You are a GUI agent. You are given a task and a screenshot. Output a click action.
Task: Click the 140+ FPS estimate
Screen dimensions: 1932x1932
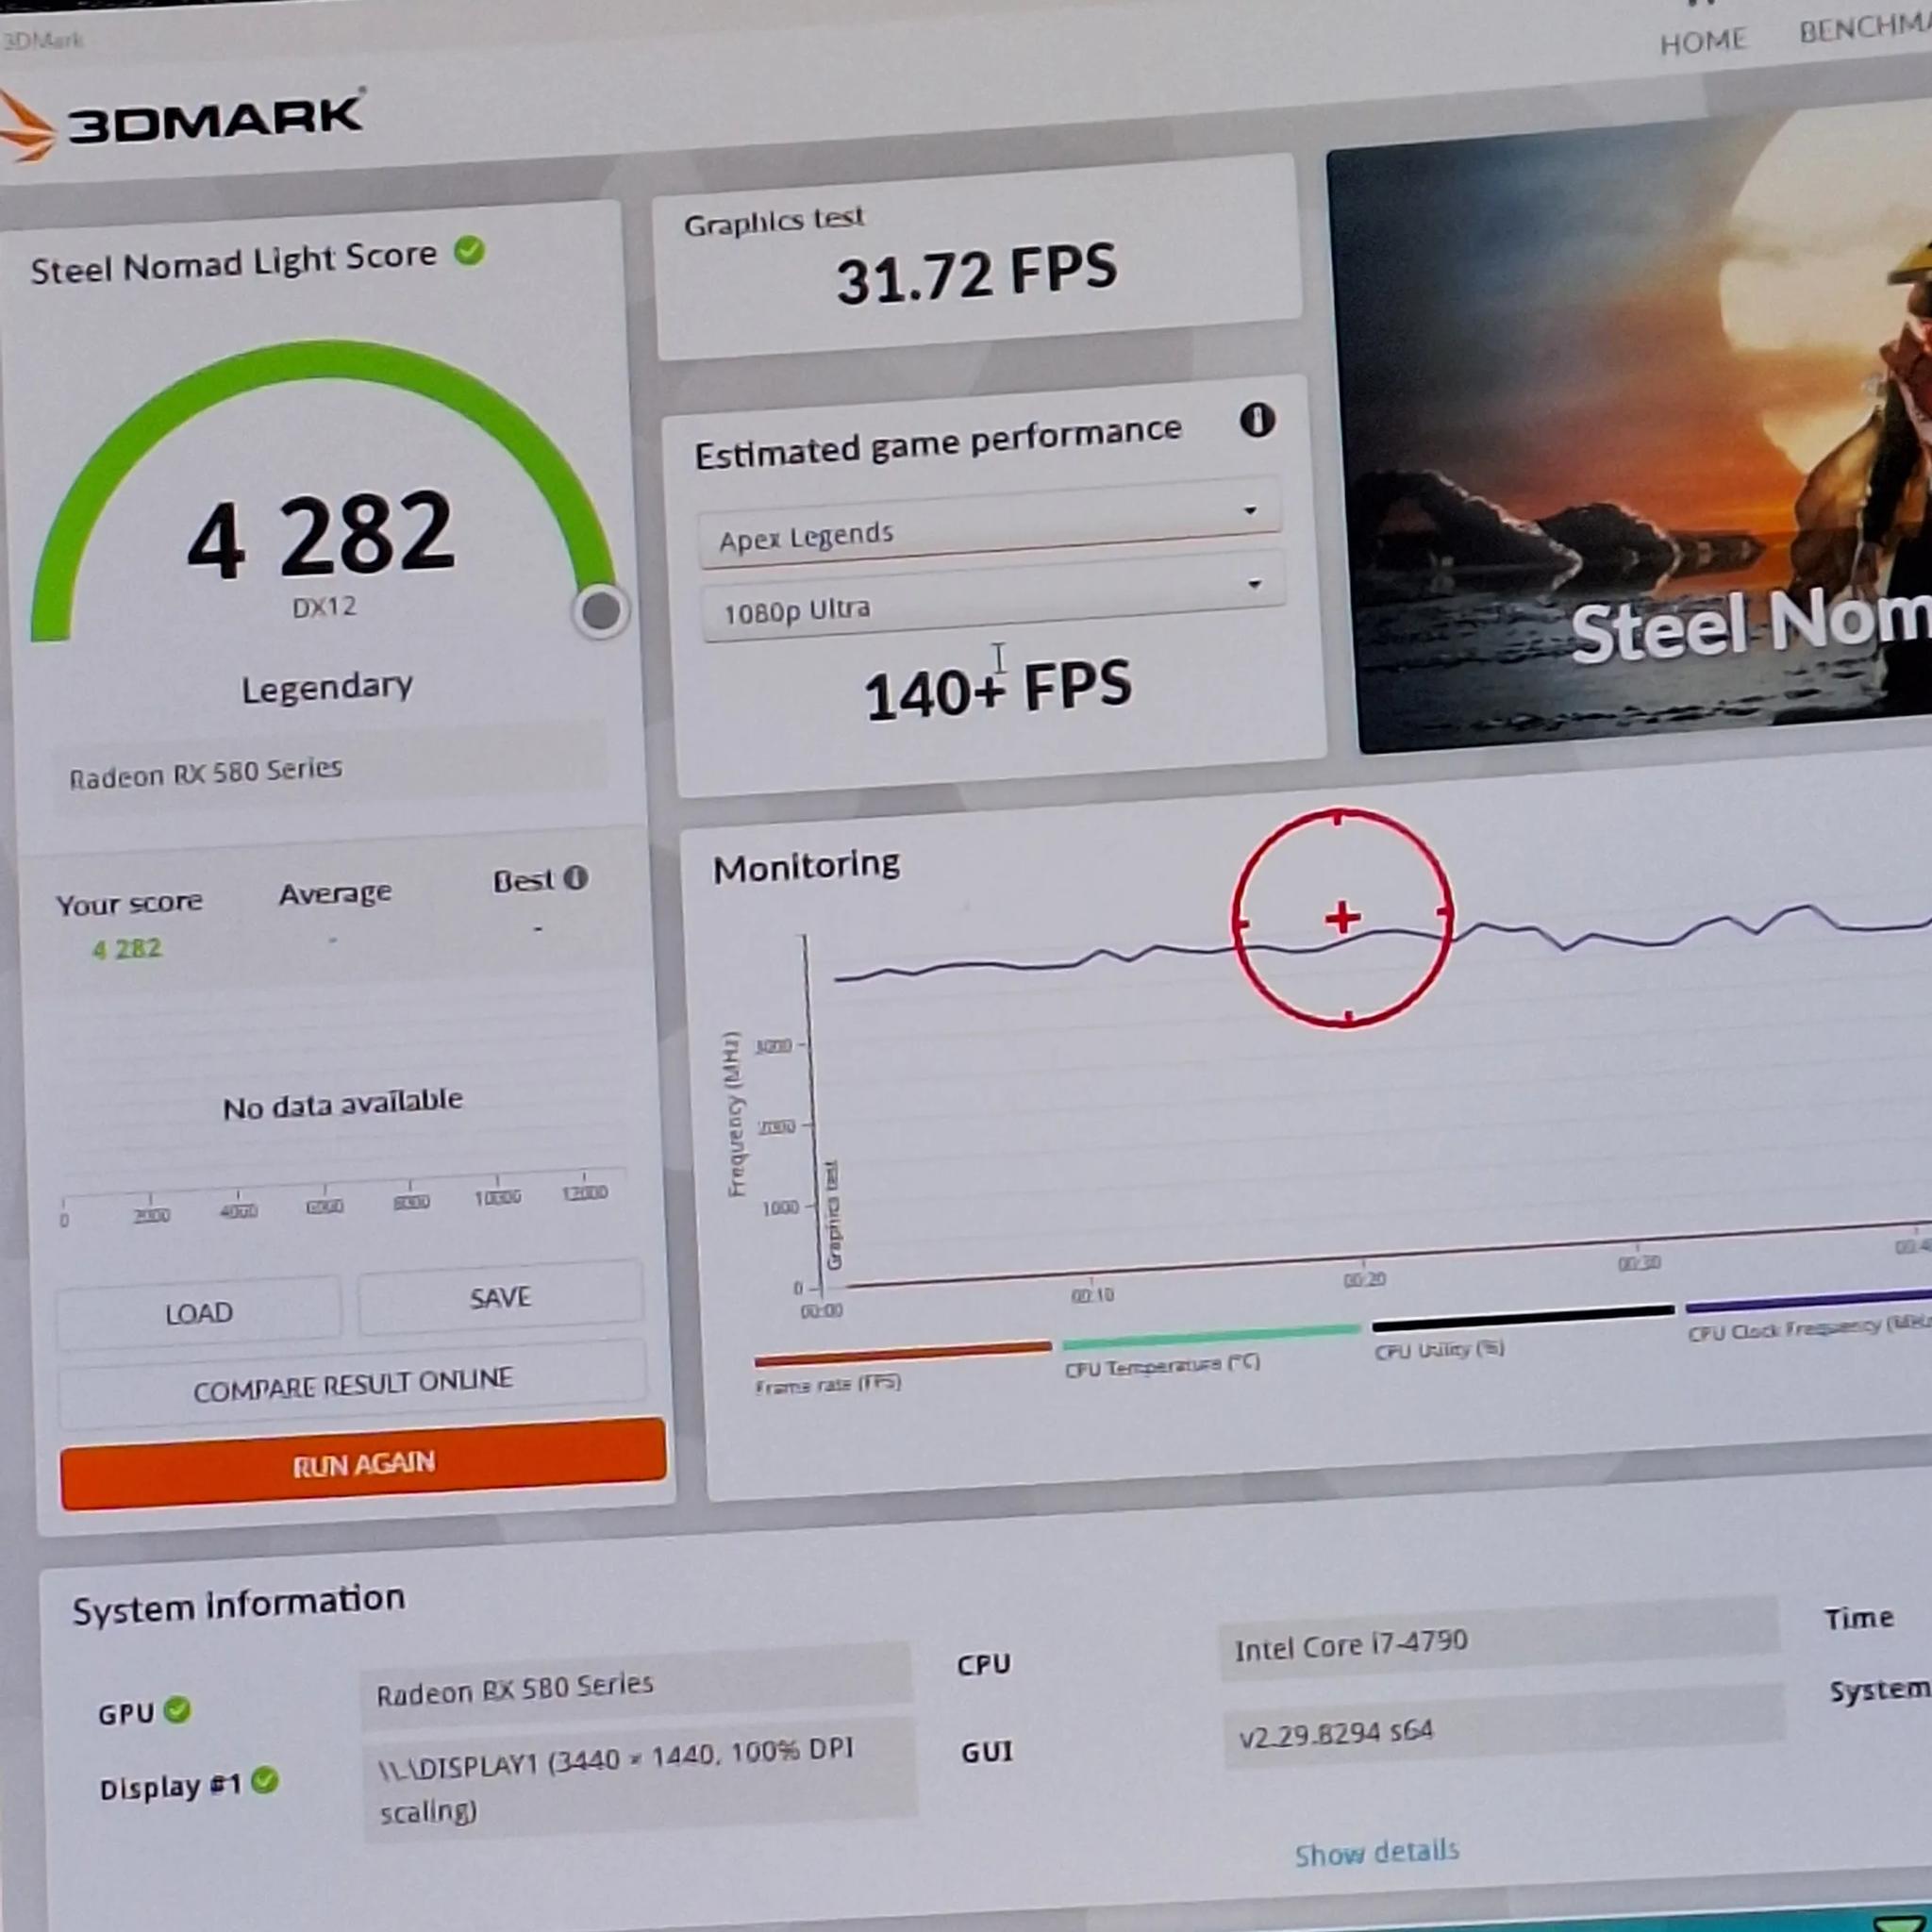tap(998, 689)
